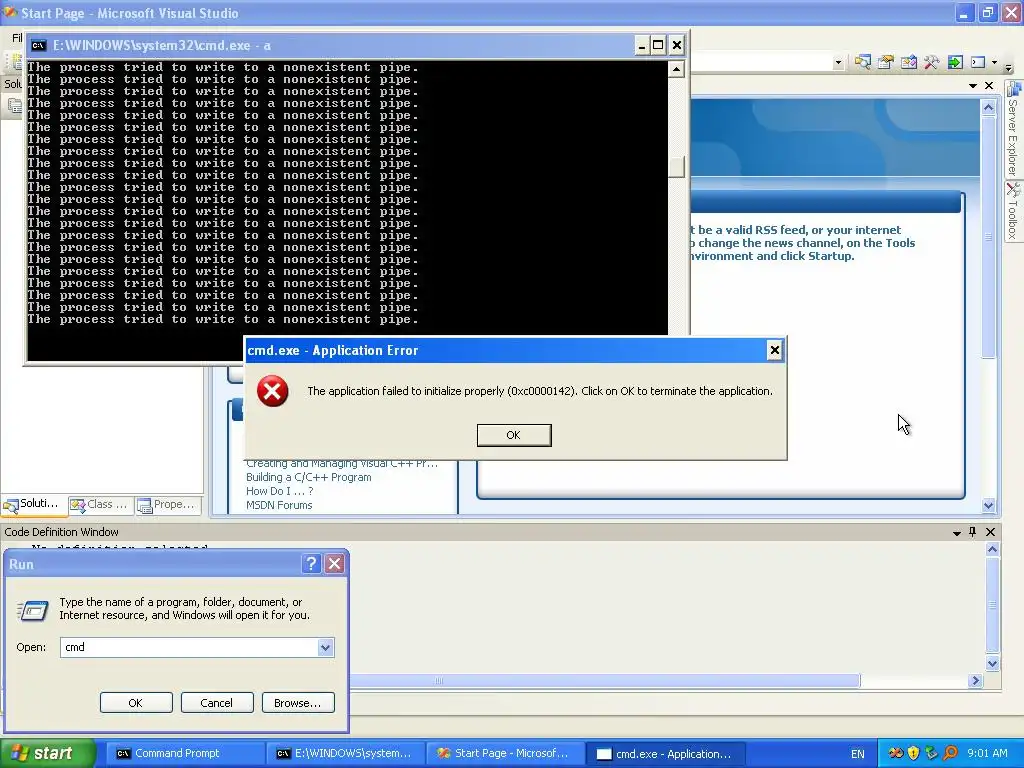Click the Run dialog help question-mark button

point(312,564)
